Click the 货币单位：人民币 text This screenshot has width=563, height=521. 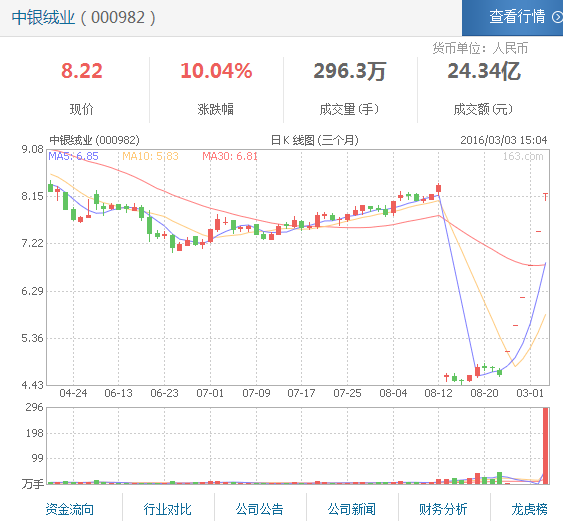[480, 48]
